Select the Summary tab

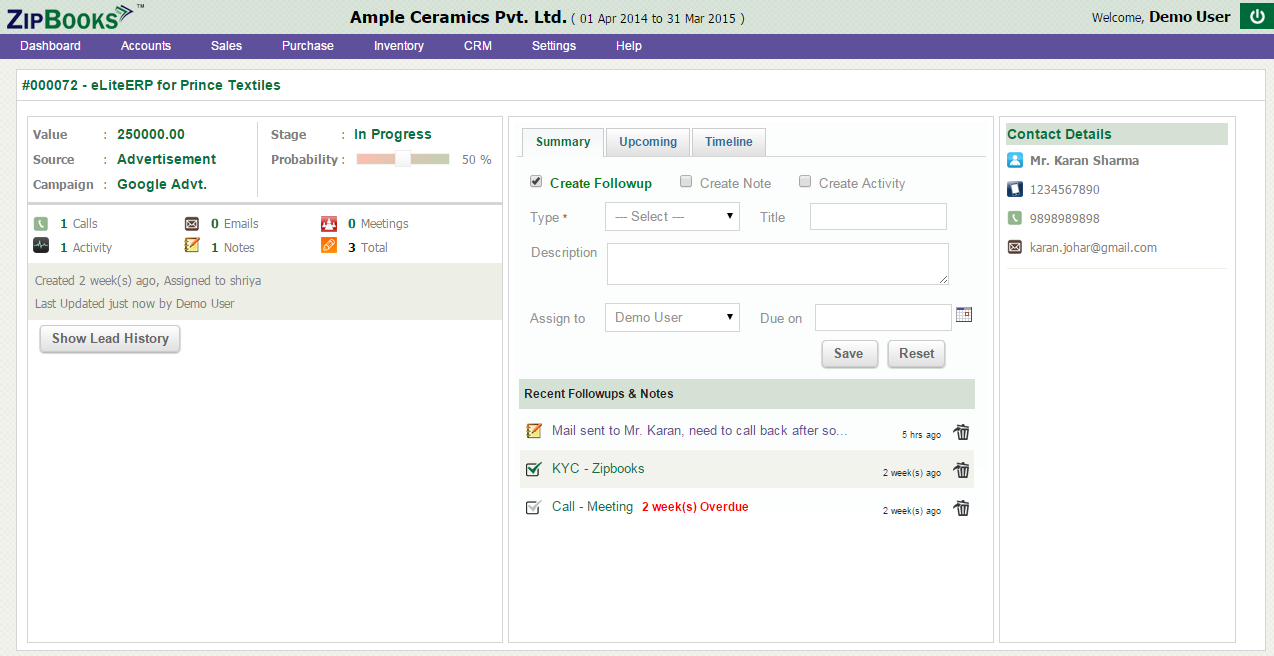pyautogui.click(x=563, y=142)
